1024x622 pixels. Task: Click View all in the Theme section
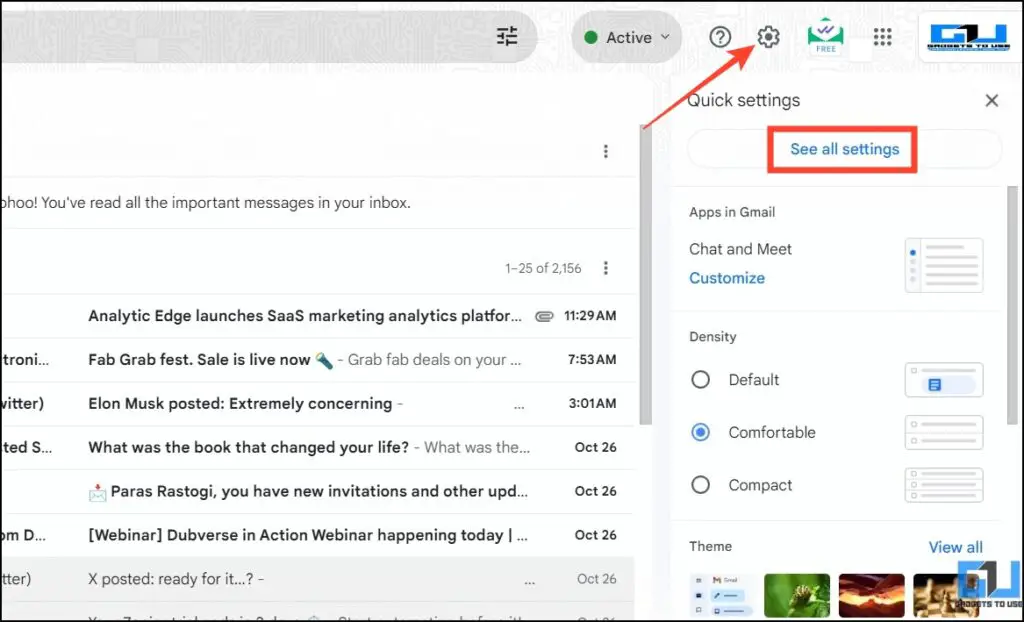[x=956, y=546]
